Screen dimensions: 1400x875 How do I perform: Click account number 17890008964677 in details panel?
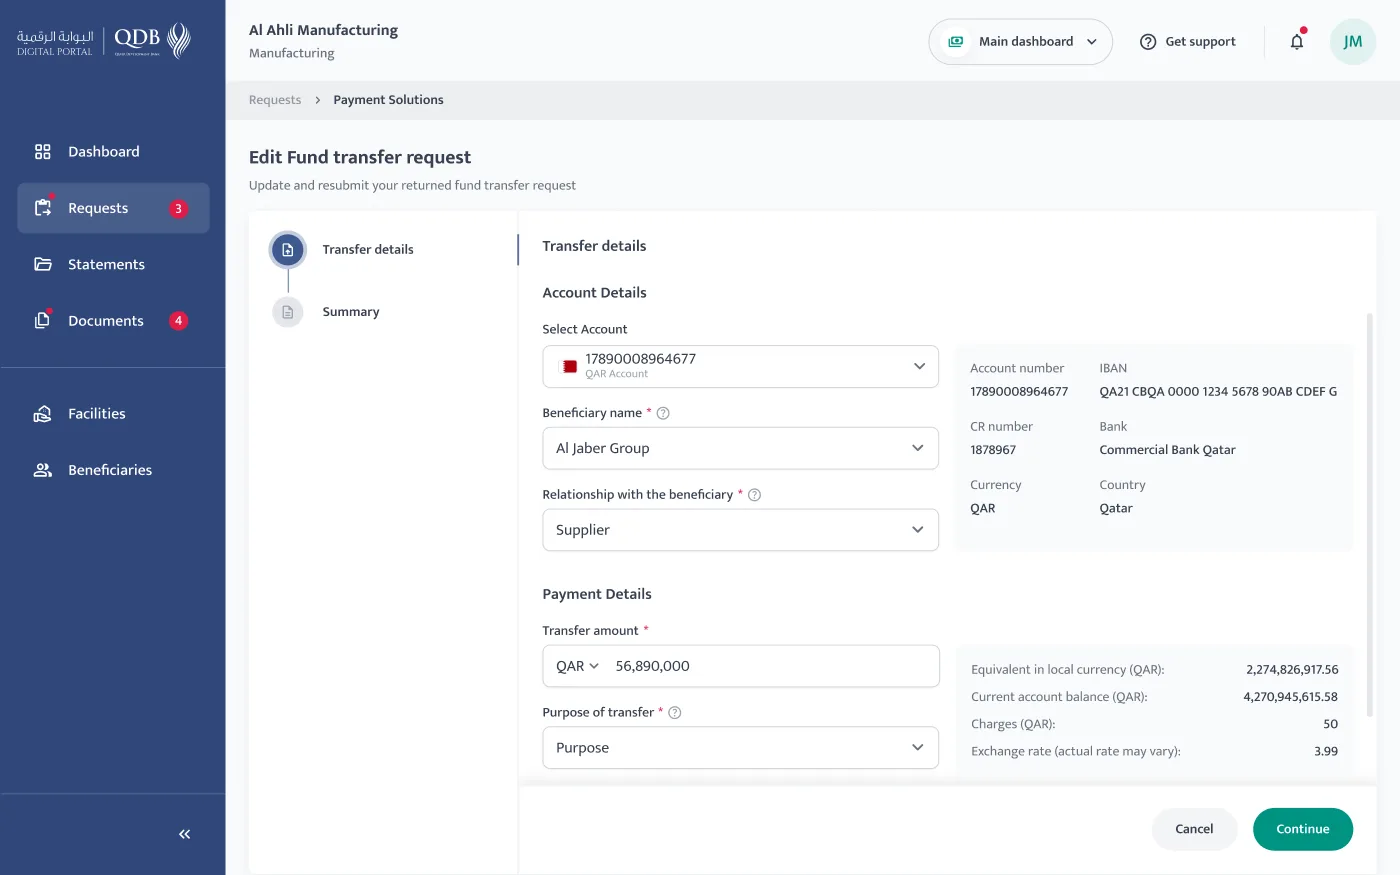1019,392
